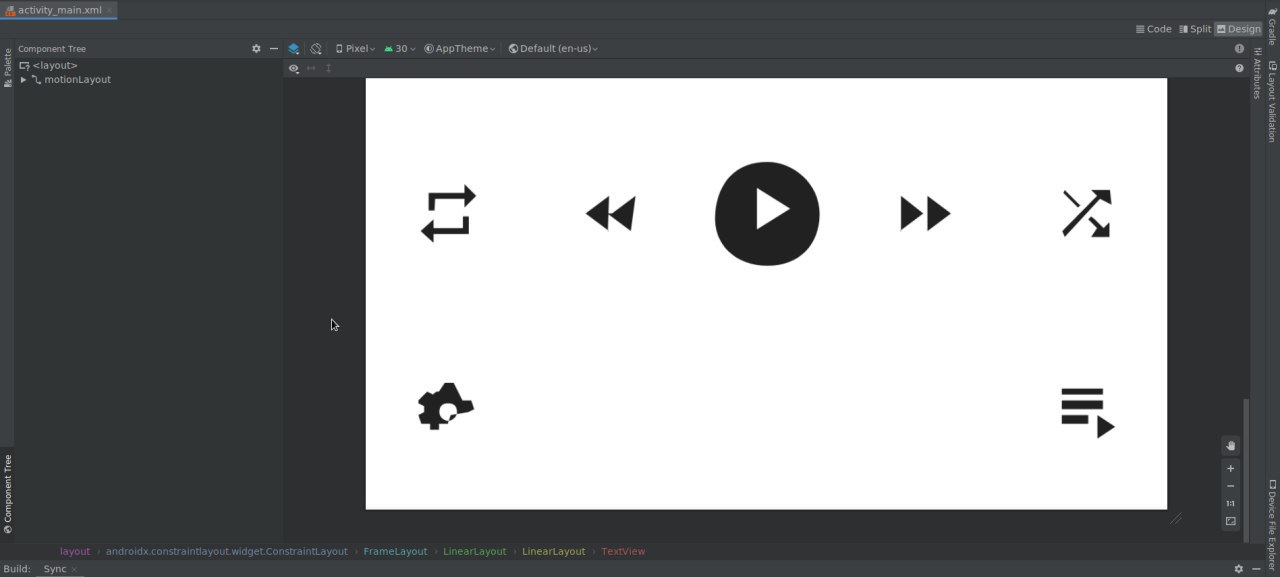Open Component Tree settings gear
This screenshot has width=1280, height=577.
(x=256, y=48)
